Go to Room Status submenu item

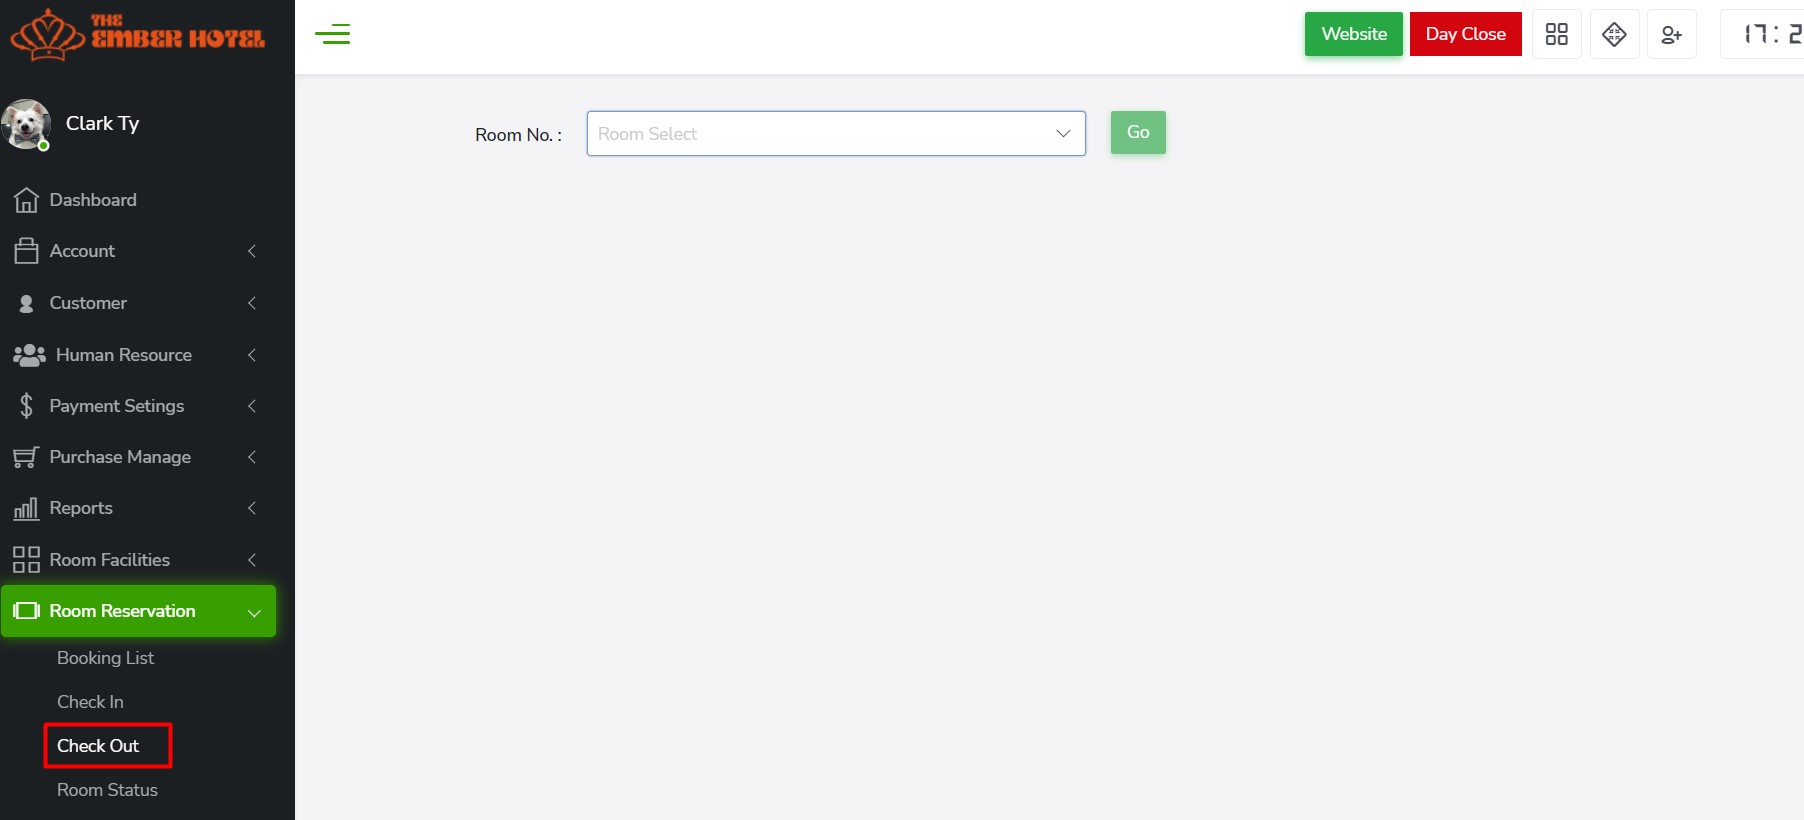point(107,790)
